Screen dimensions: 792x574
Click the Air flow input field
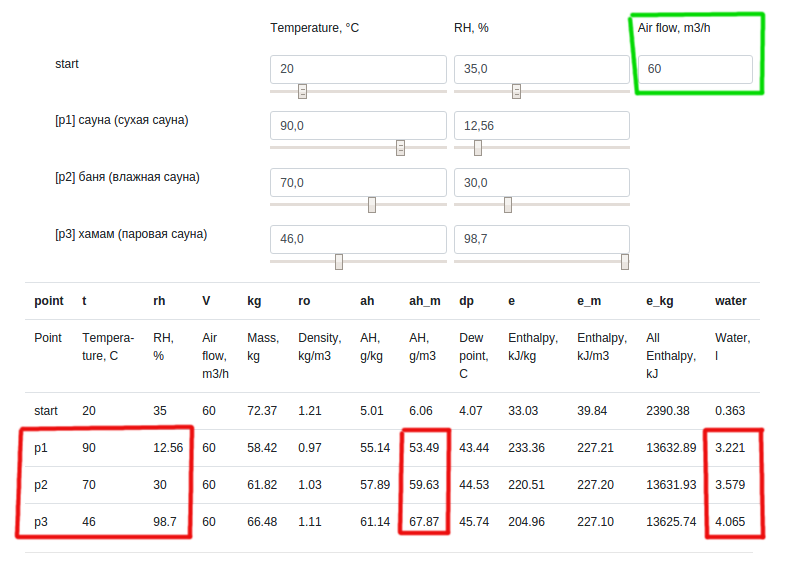pos(695,69)
